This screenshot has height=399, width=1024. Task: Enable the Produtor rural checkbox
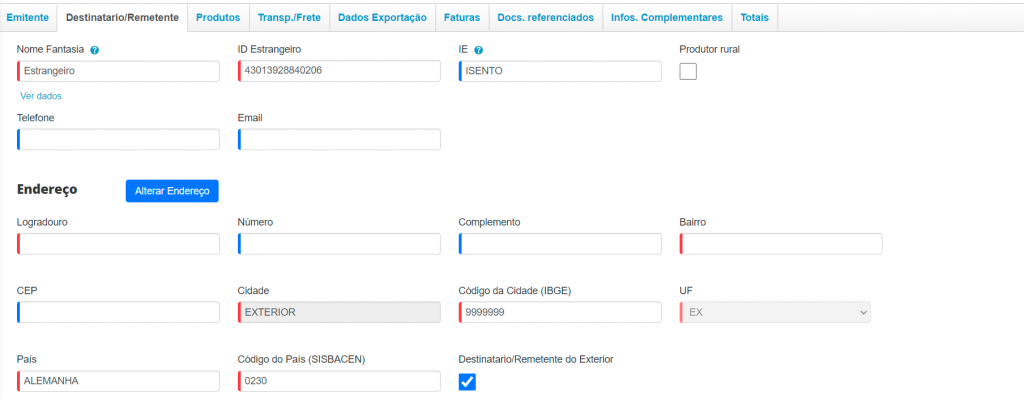[x=688, y=71]
